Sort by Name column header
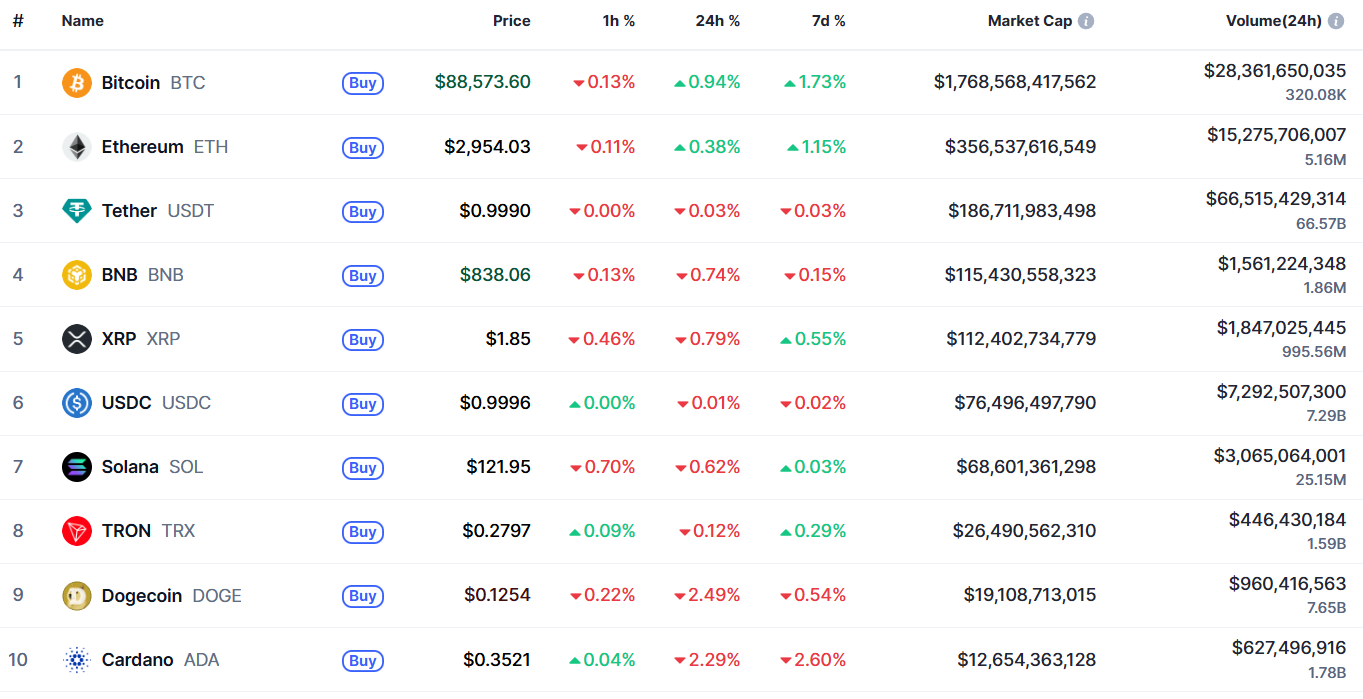 (x=83, y=21)
